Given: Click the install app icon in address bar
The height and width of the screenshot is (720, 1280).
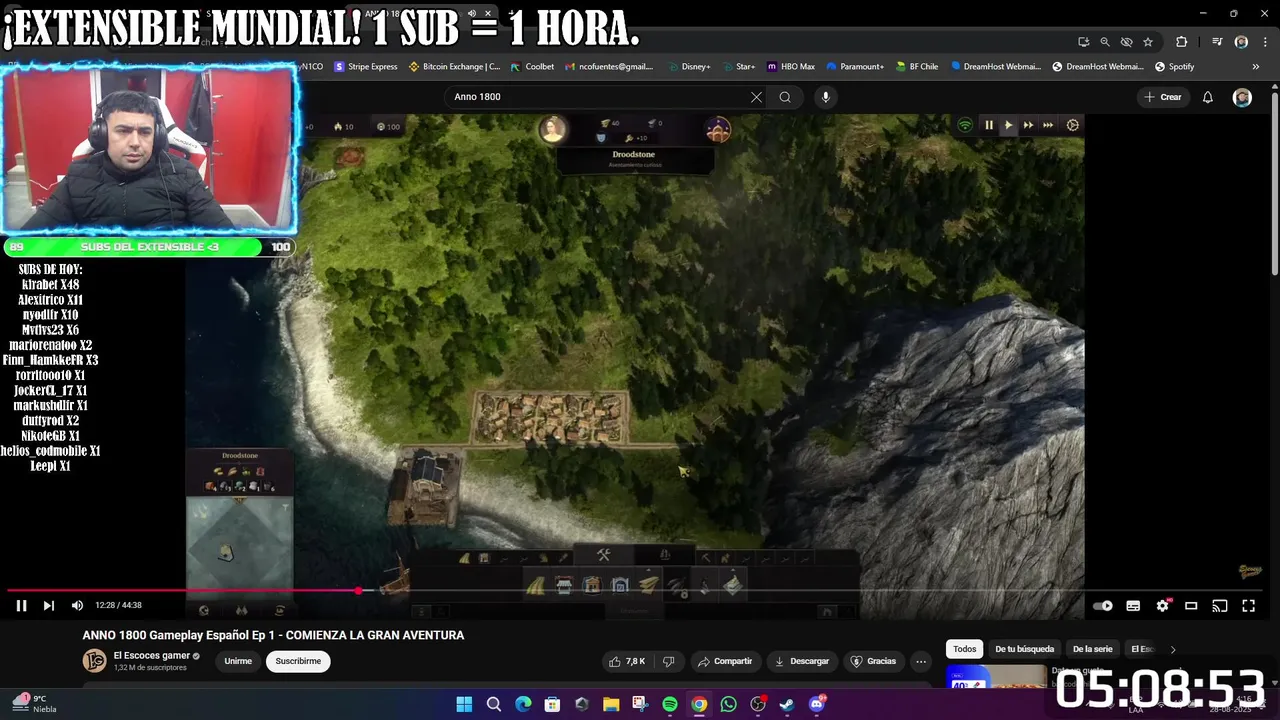Looking at the screenshot, I should pos(1084,42).
